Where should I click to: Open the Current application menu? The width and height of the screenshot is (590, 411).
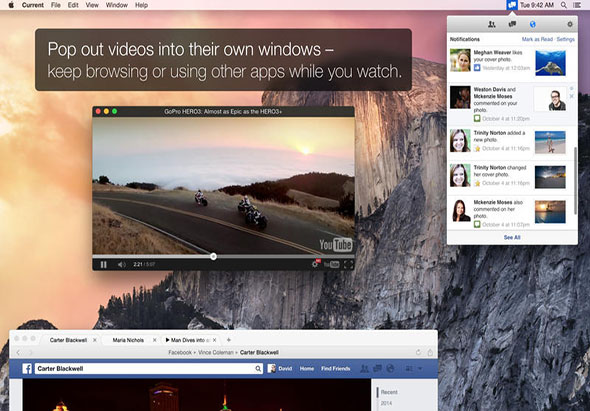33,5
